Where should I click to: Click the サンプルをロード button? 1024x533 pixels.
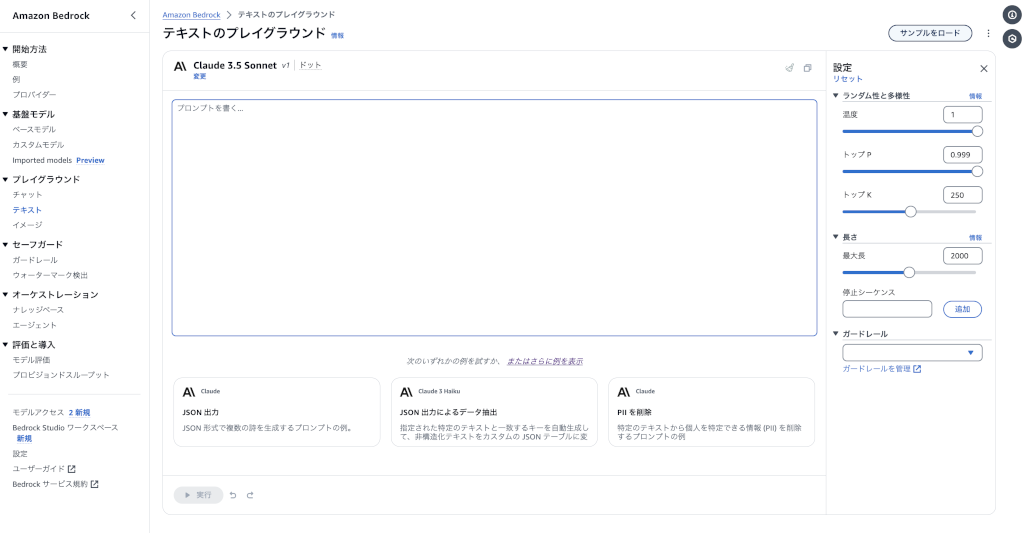(x=930, y=33)
